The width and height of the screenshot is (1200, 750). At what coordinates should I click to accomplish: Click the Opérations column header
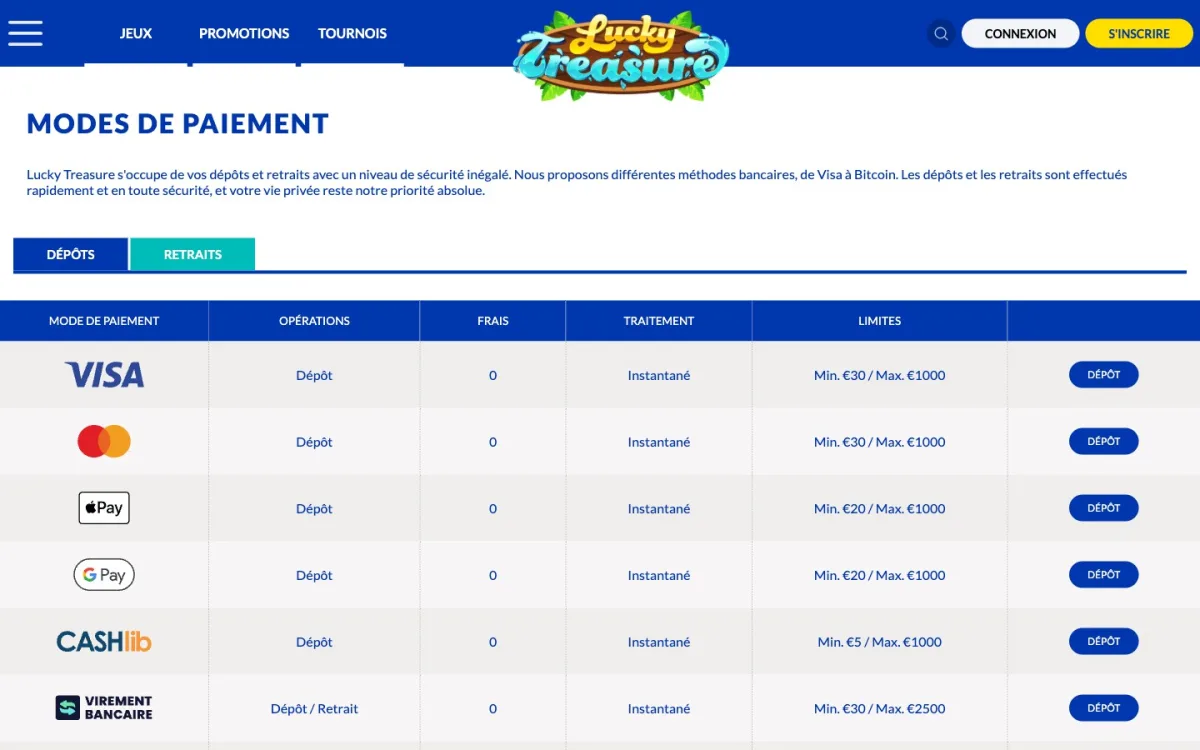[x=314, y=321]
